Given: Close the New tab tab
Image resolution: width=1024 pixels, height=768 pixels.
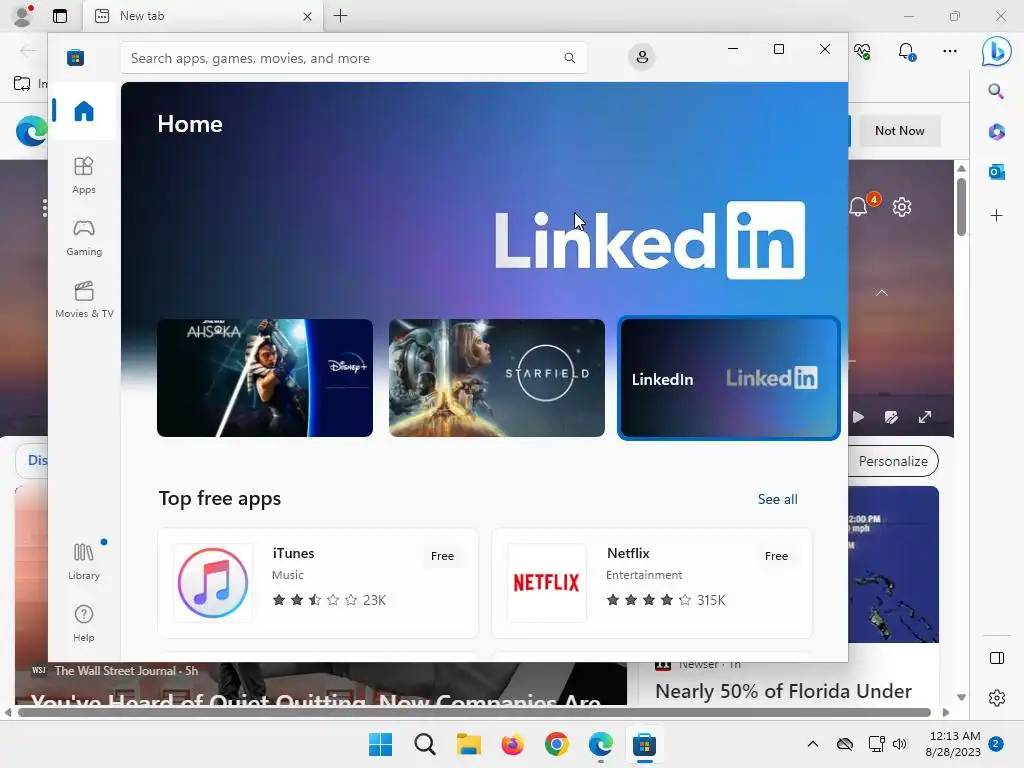Looking at the screenshot, I should pos(307,16).
